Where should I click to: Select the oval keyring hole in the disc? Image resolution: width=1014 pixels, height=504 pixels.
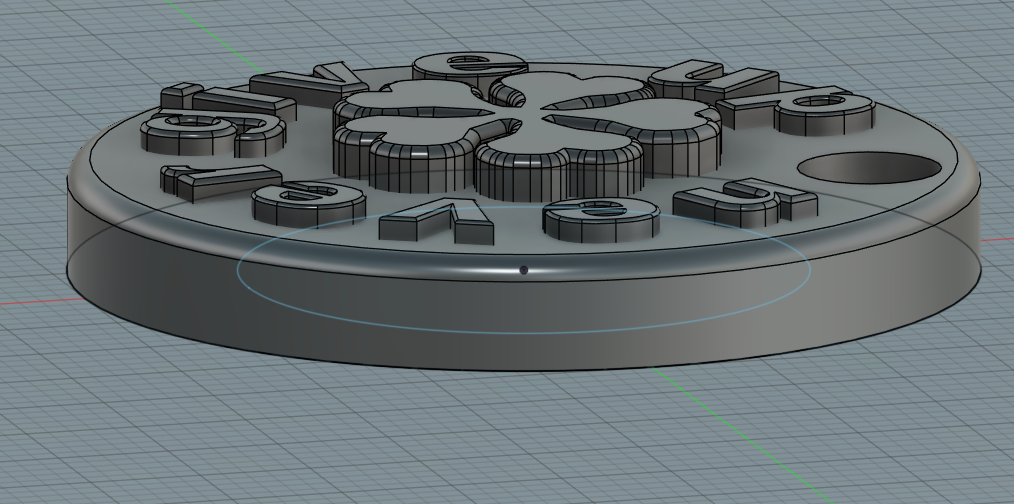871,168
